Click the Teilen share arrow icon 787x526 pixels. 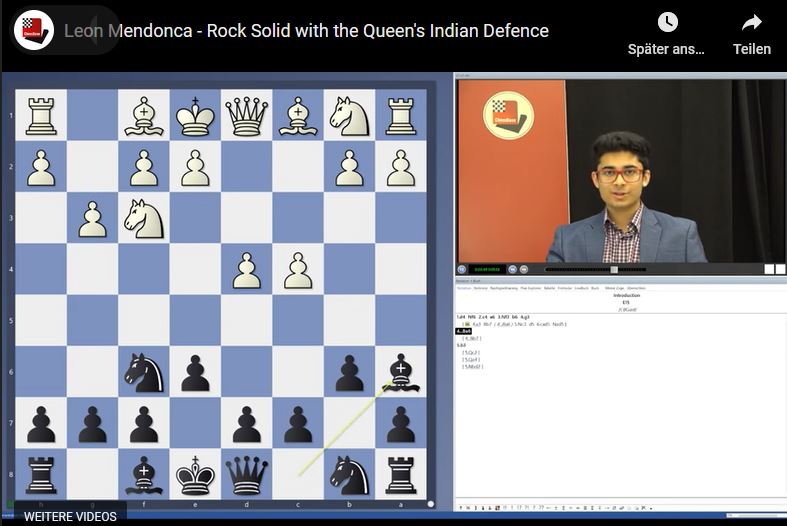pyautogui.click(x=752, y=22)
